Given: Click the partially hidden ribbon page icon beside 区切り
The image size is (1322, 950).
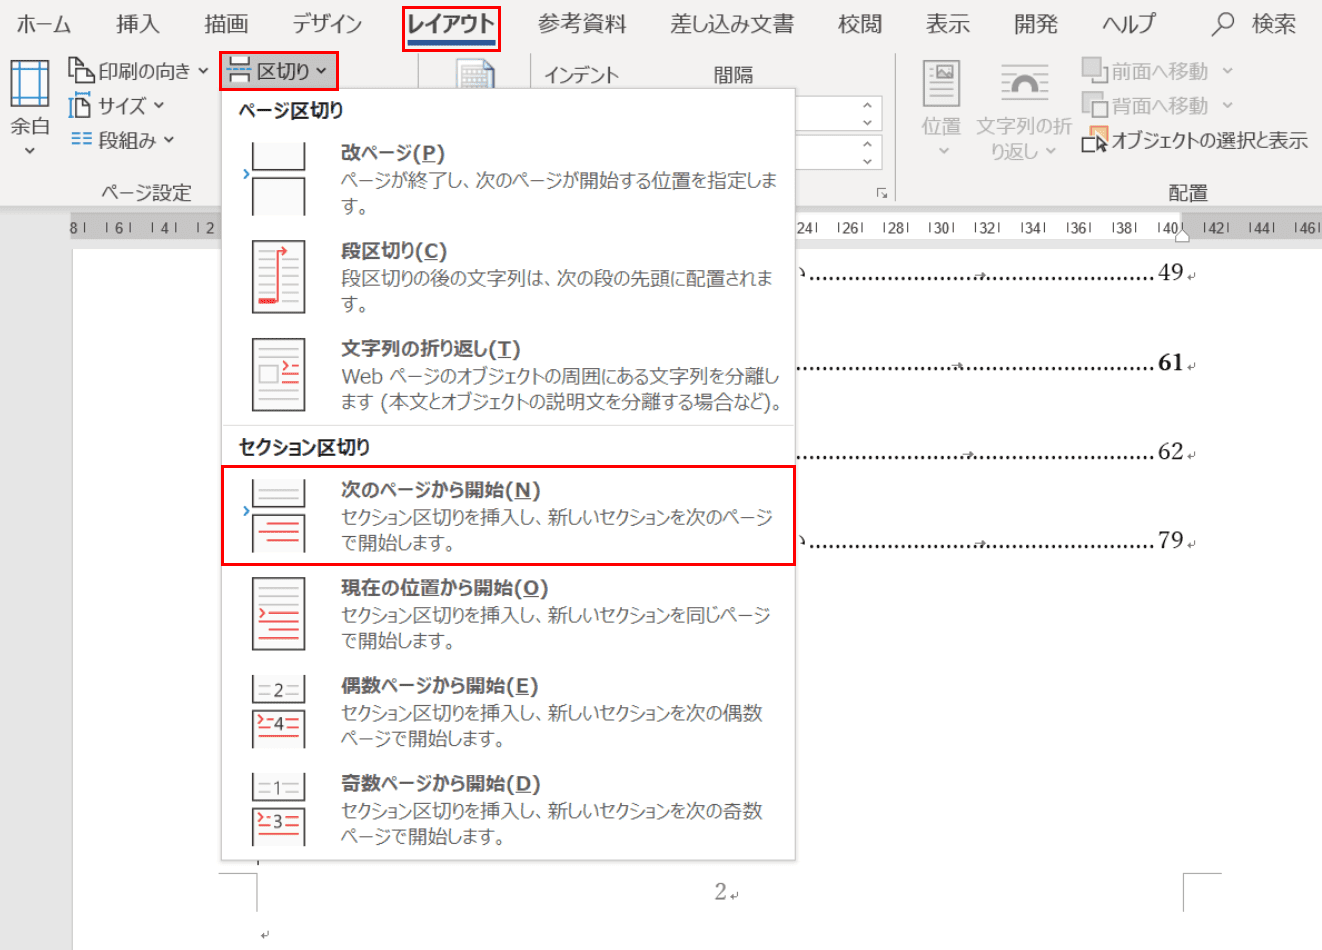Looking at the screenshot, I should click(475, 75).
